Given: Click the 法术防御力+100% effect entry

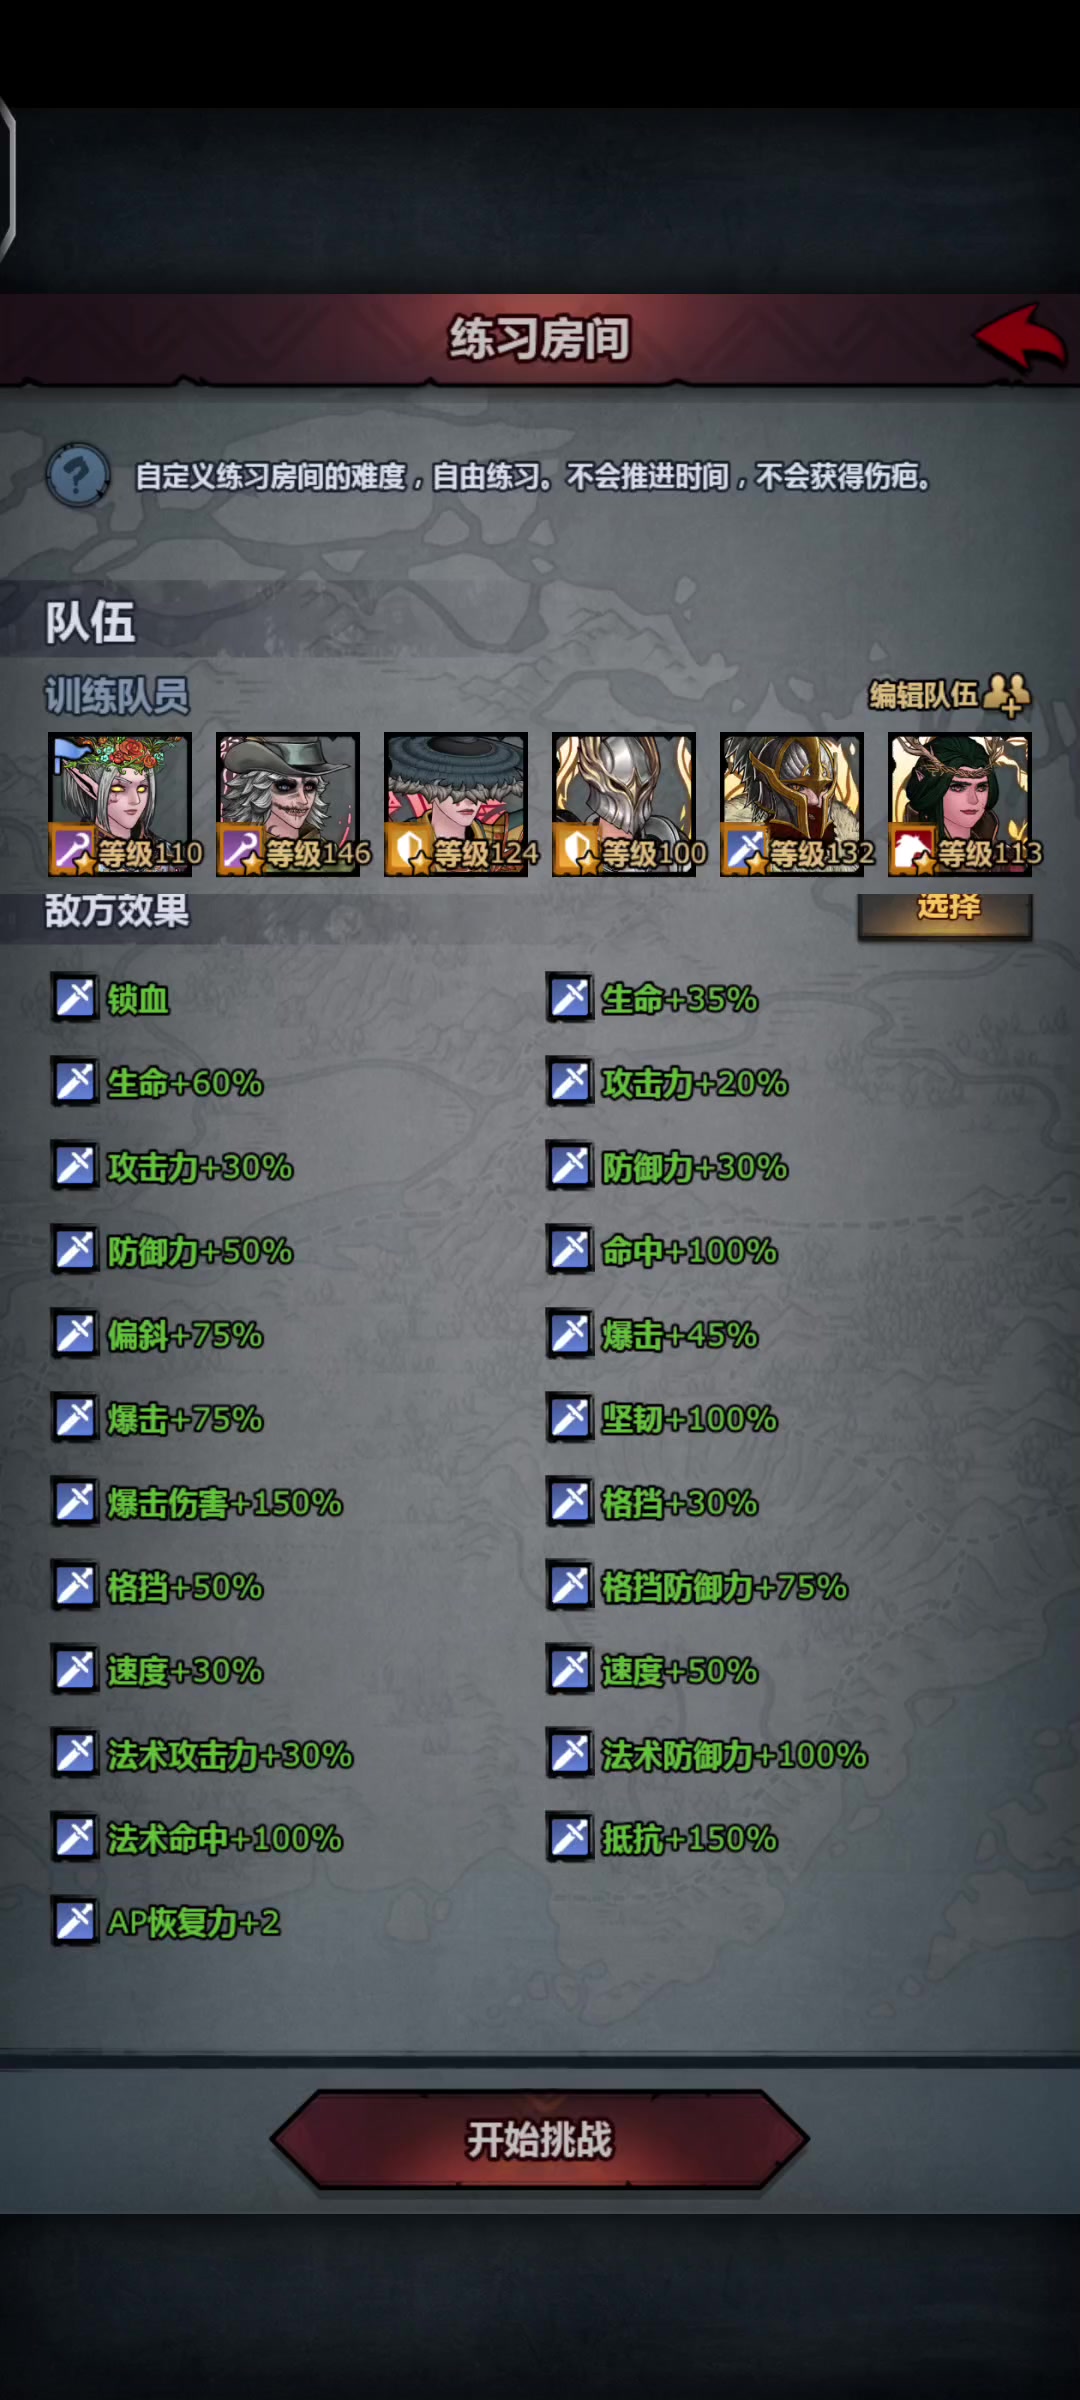Looking at the screenshot, I should pos(708,1754).
